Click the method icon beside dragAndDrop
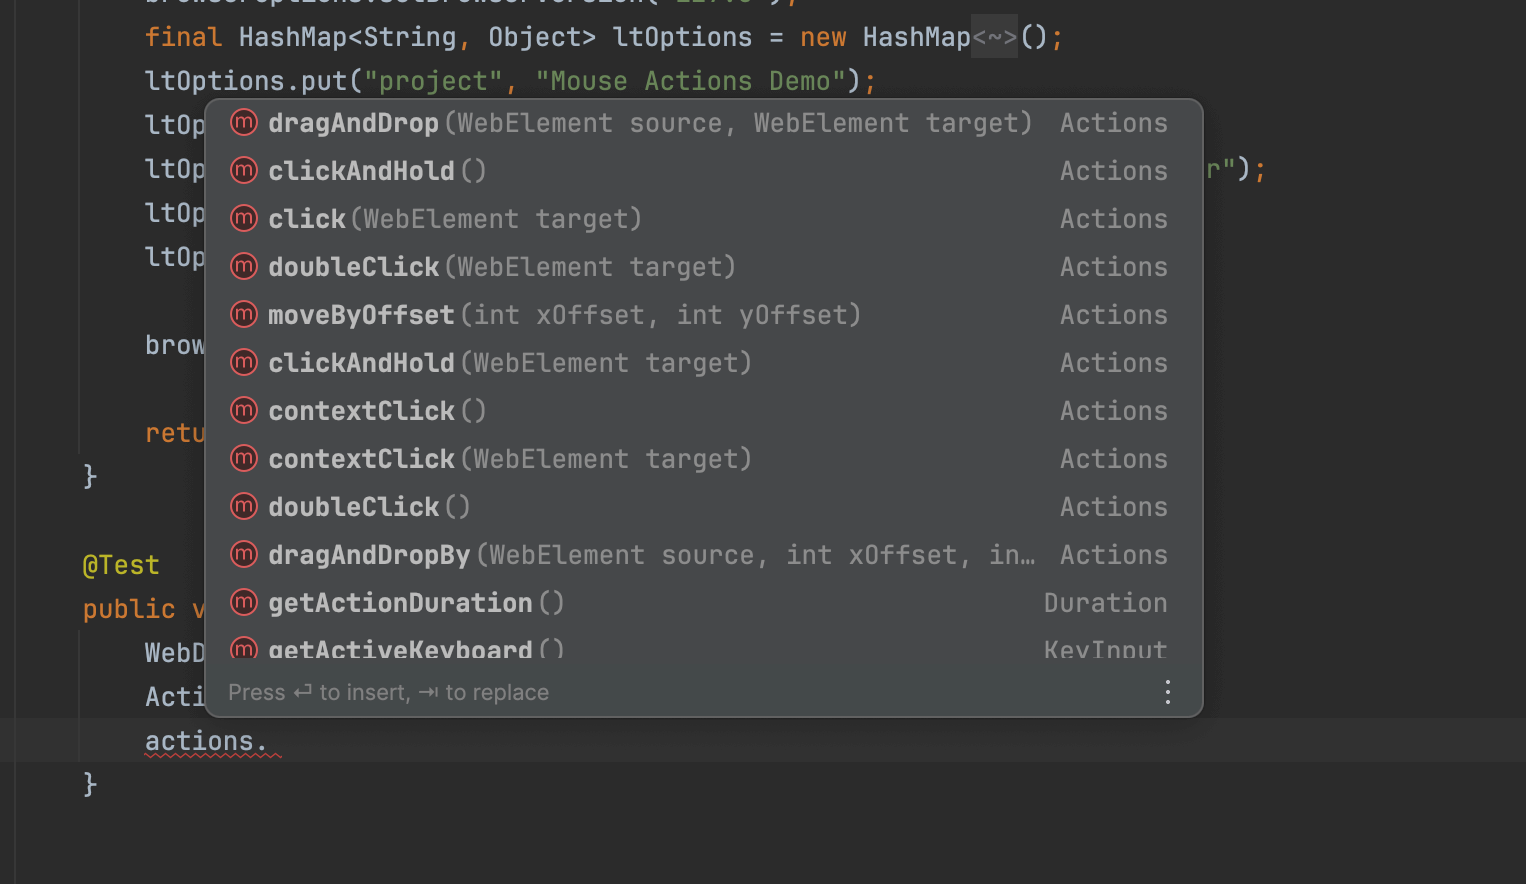The width and height of the screenshot is (1526, 884). (x=243, y=122)
